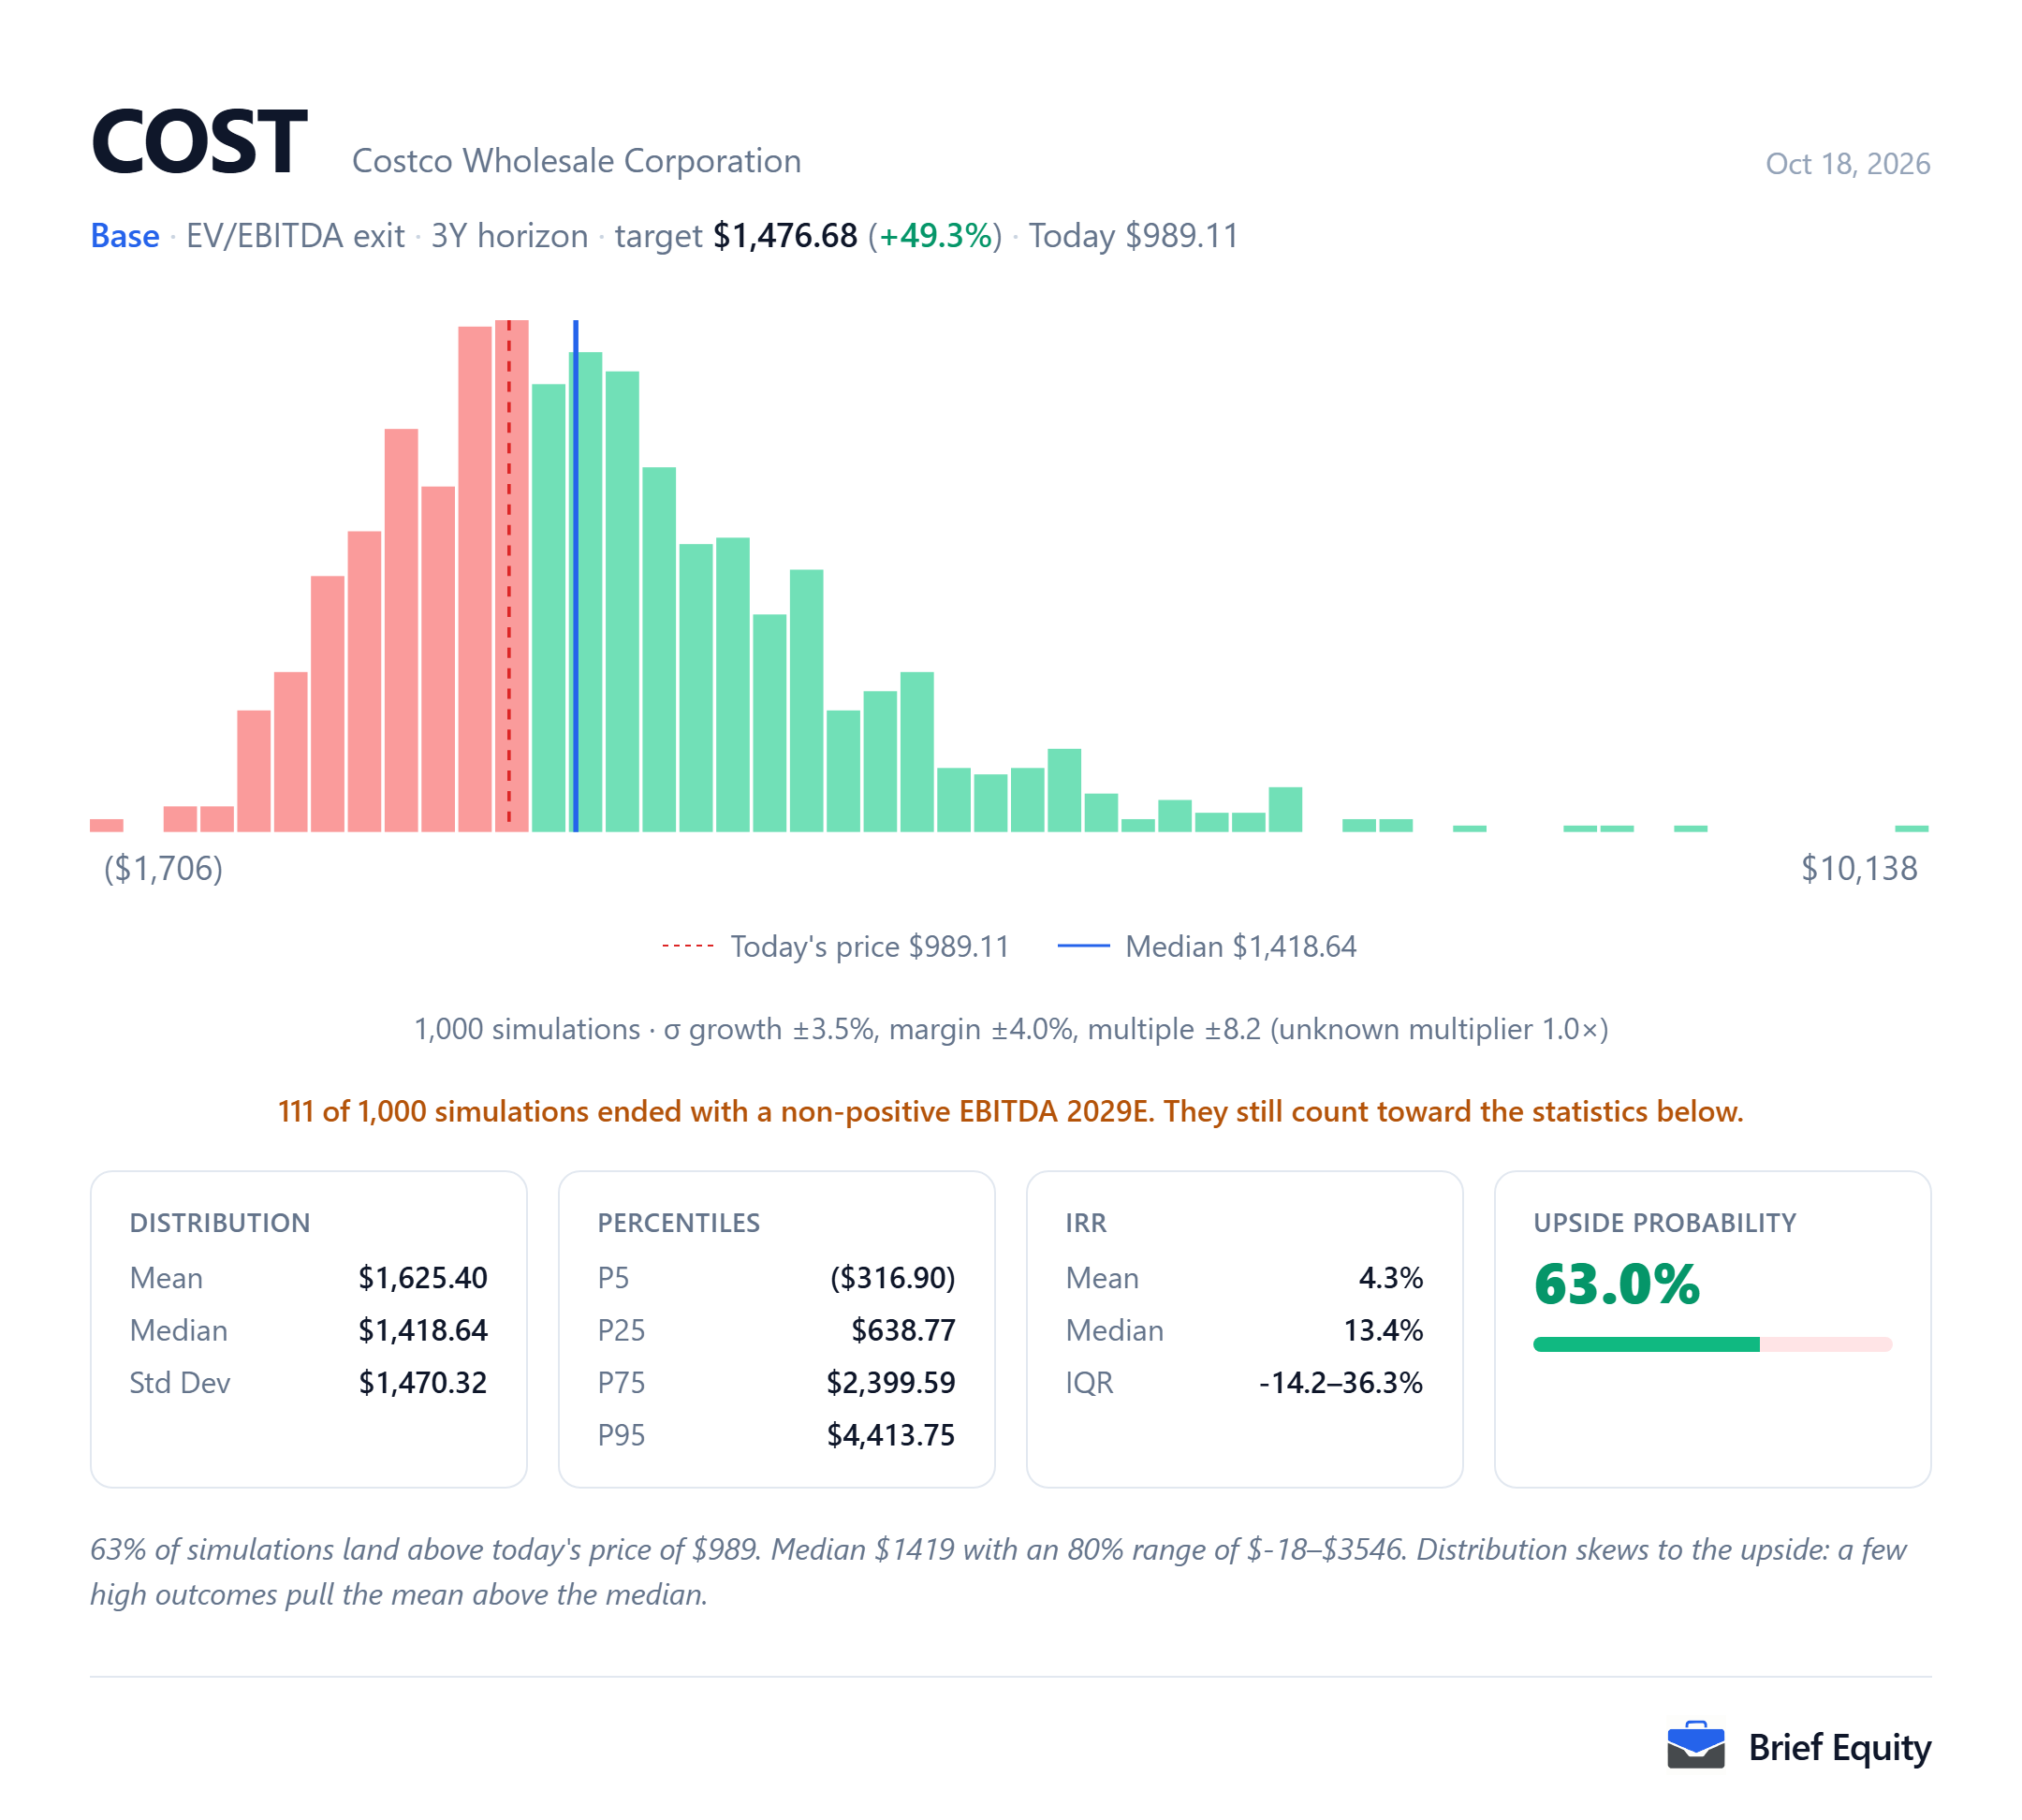Click the +49.3% upside figure

click(935, 236)
